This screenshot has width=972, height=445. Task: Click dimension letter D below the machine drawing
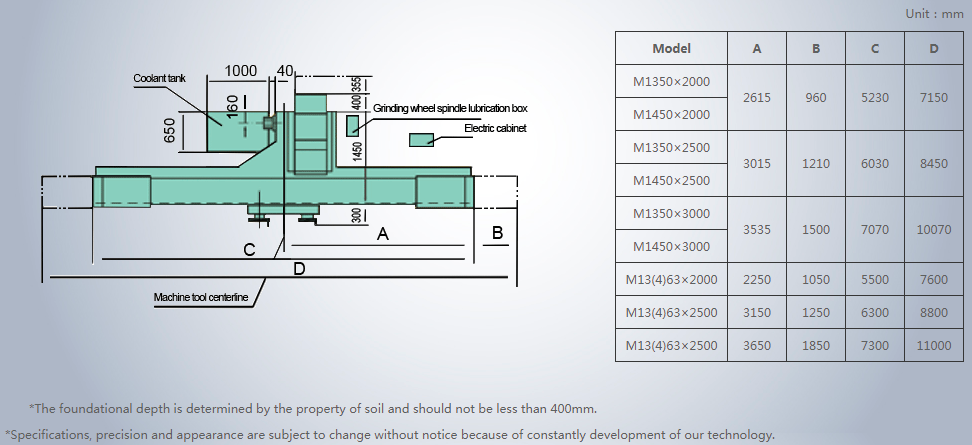tap(298, 268)
